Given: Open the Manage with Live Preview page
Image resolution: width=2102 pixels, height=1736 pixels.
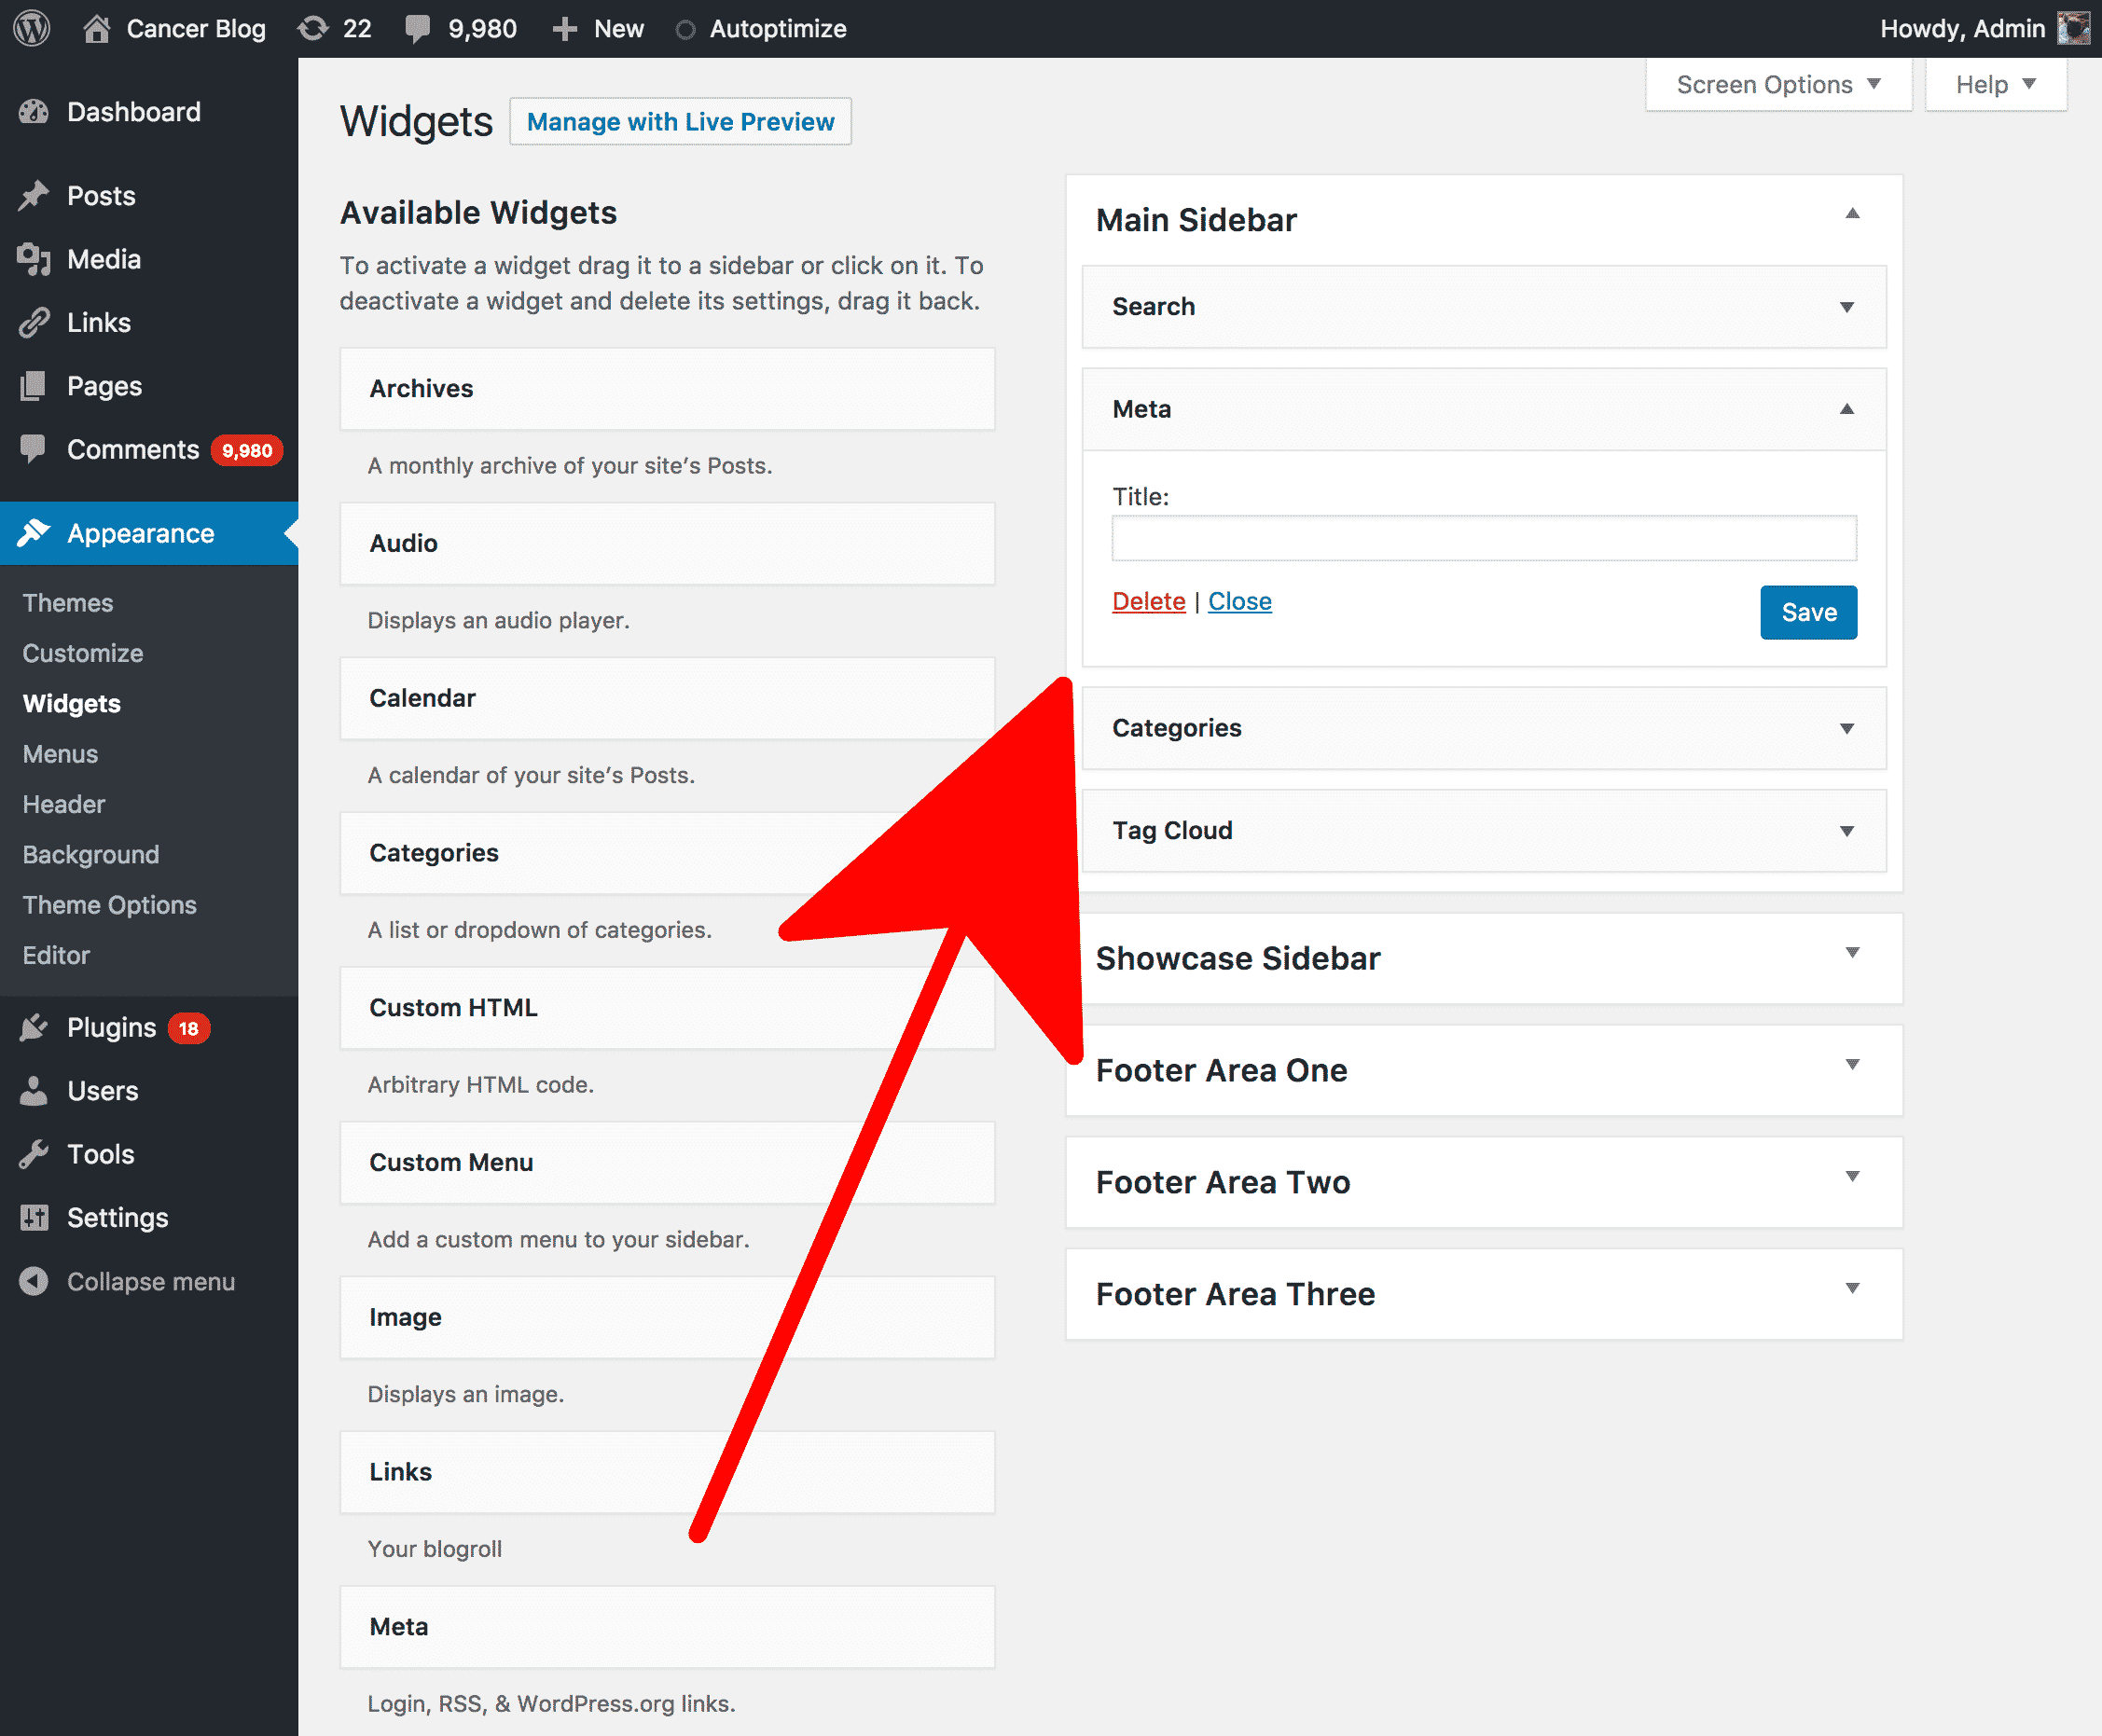Looking at the screenshot, I should pos(681,120).
